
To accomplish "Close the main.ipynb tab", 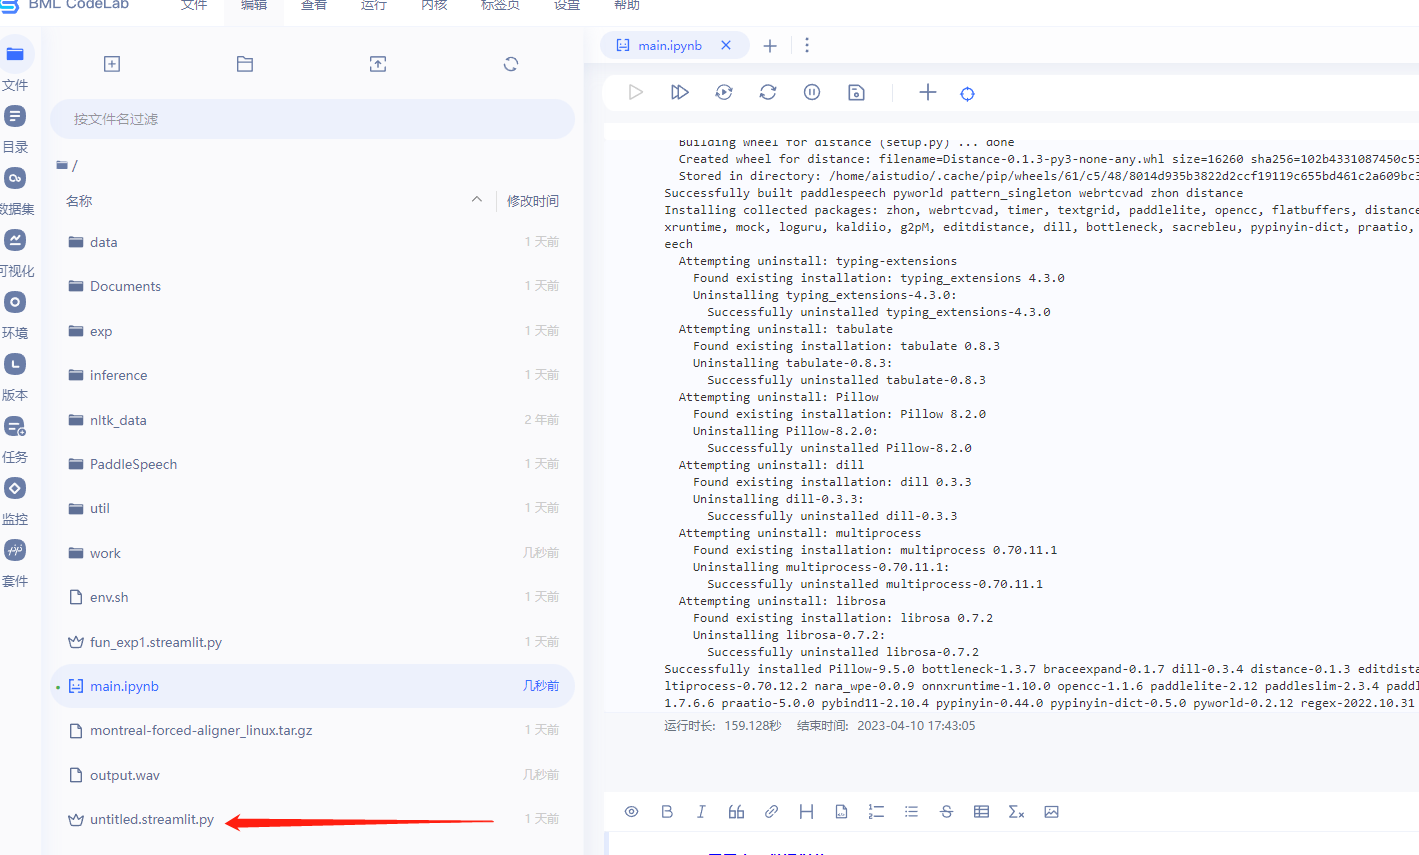I will (x=726, y=45).
